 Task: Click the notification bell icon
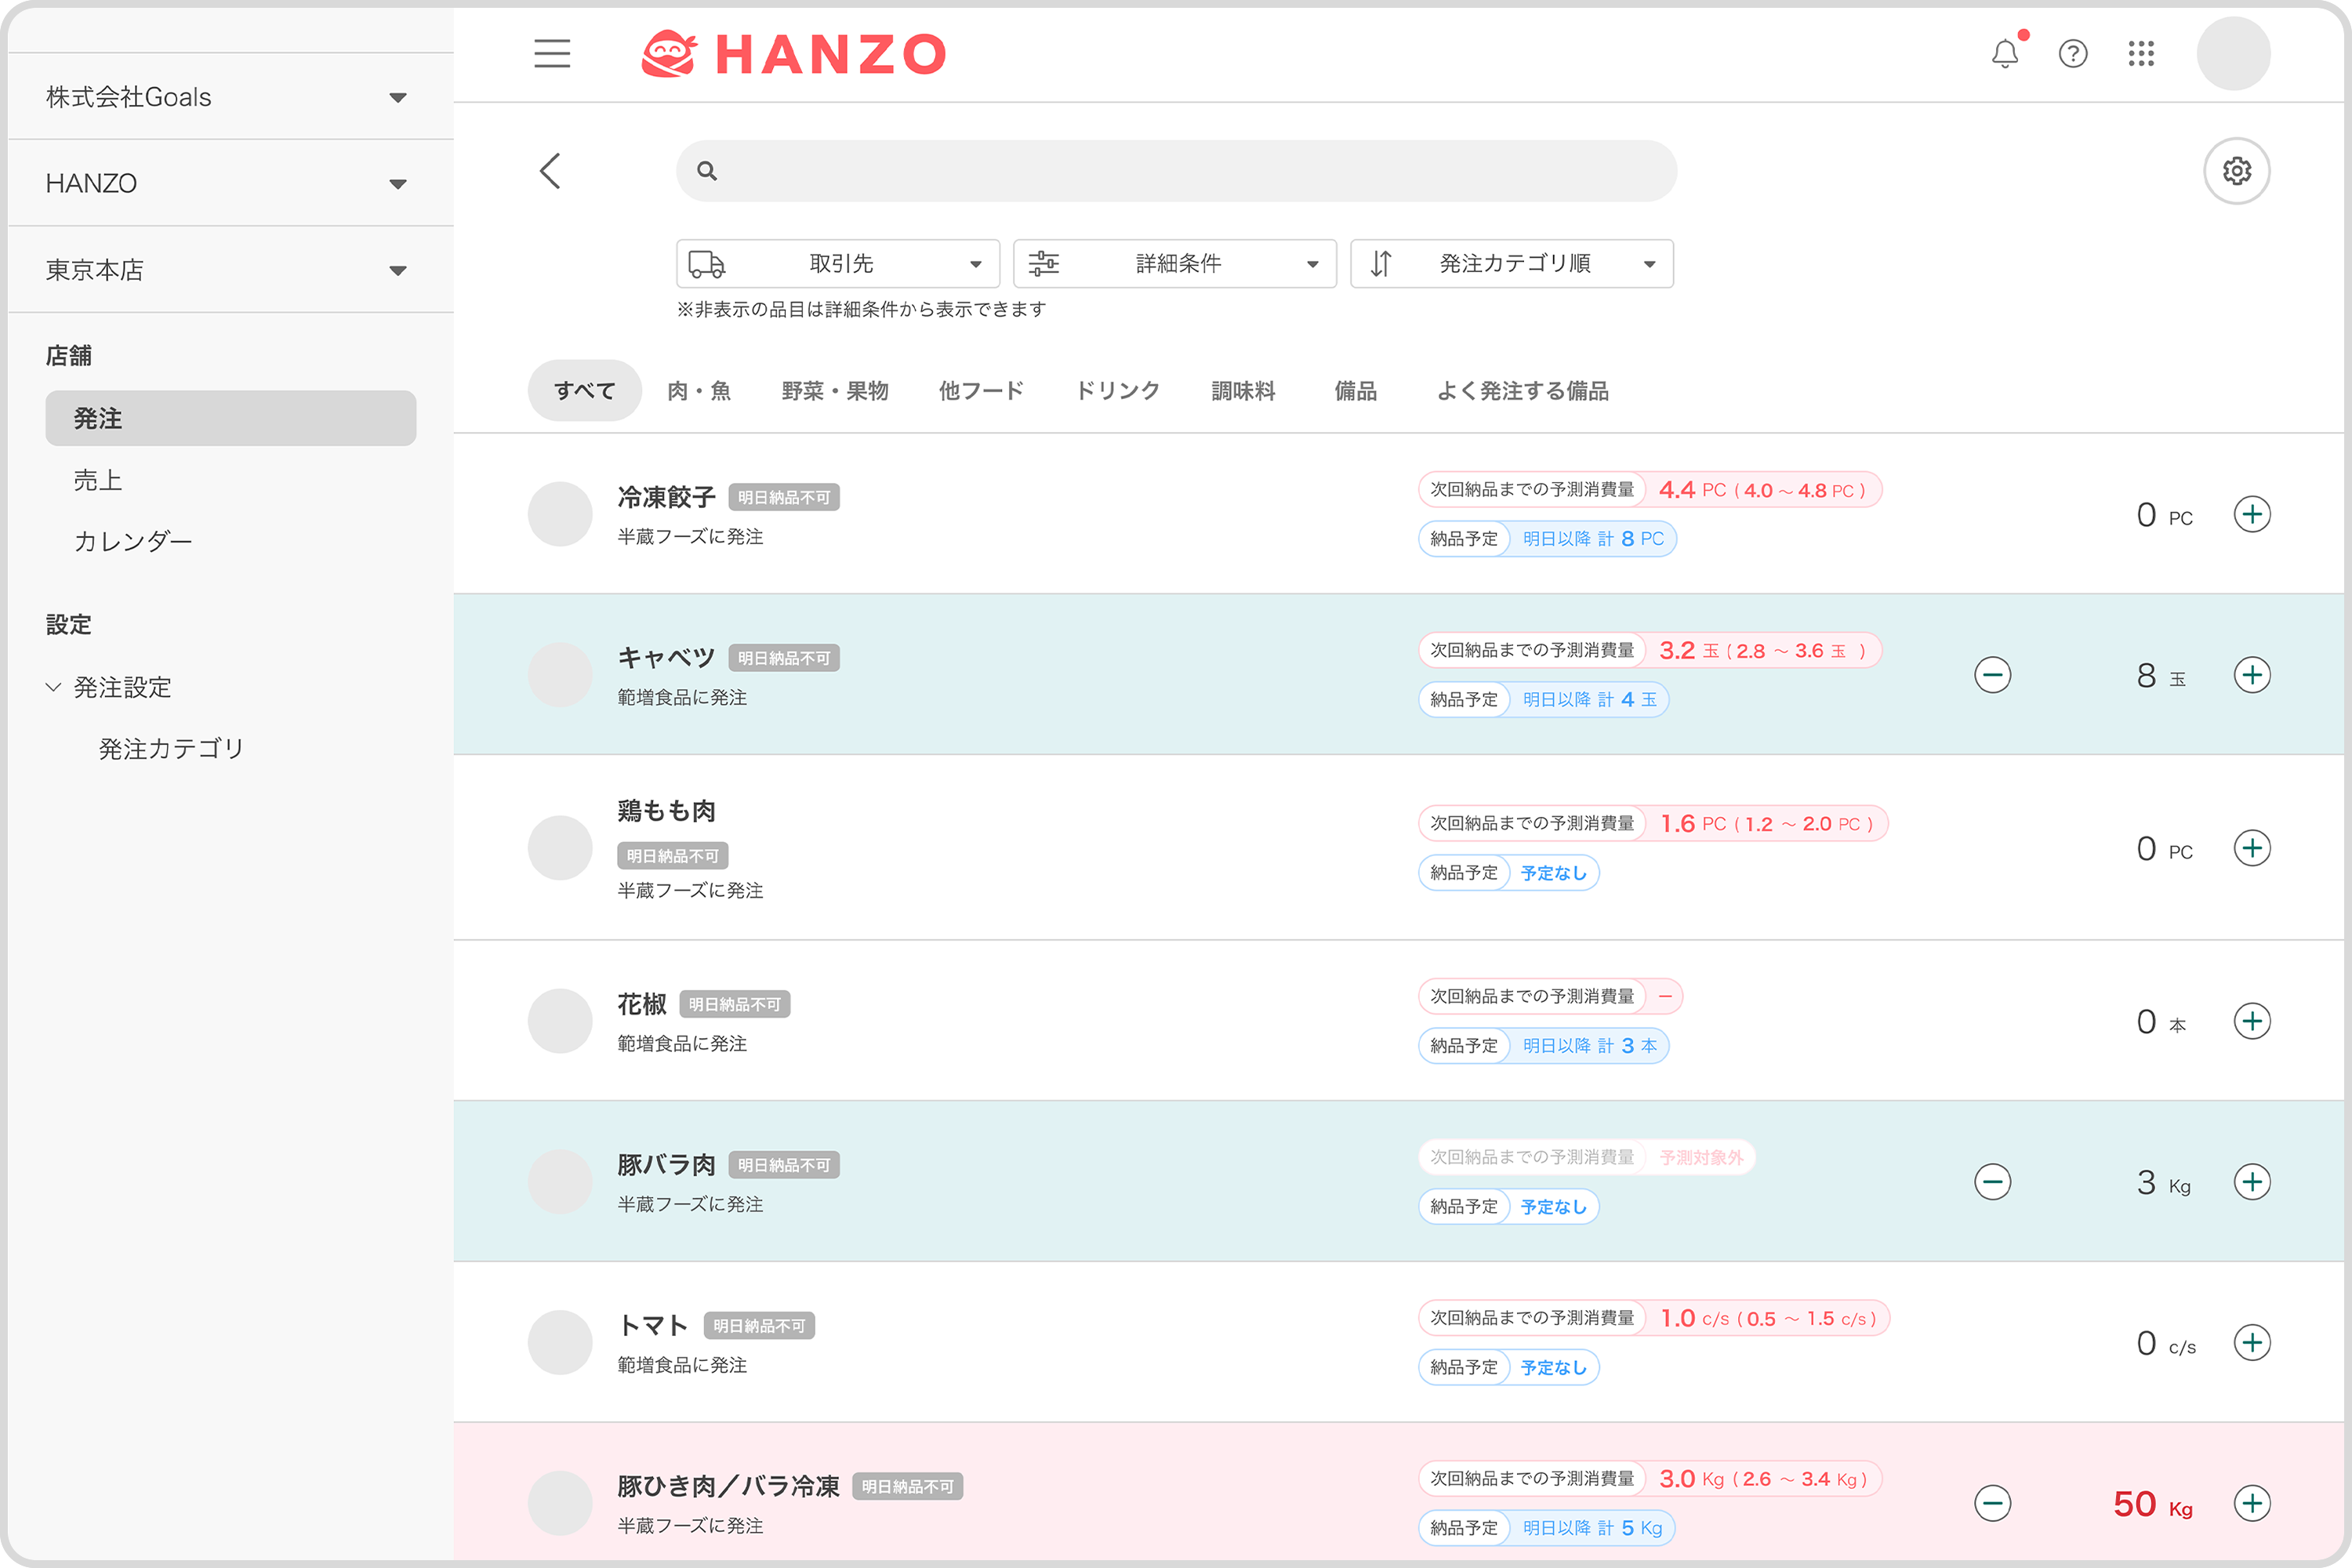(x=2004, y=53)
